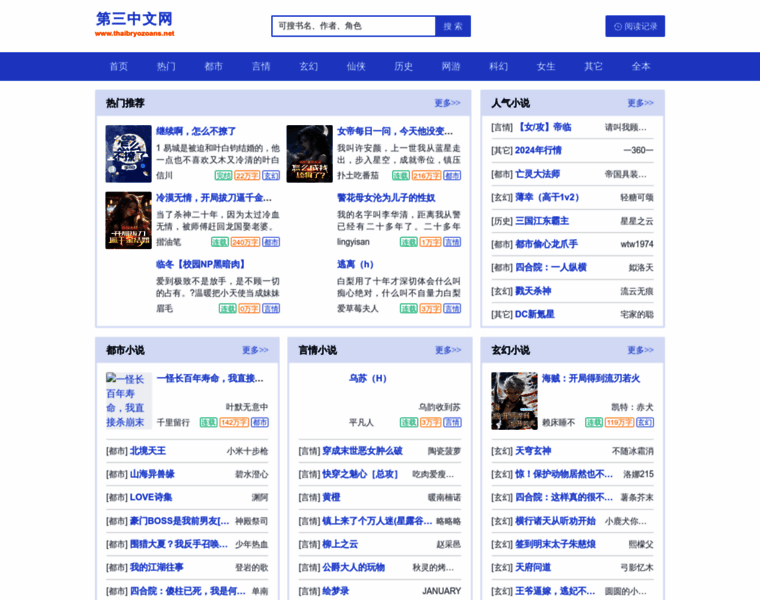
Task: Open 天府问道 in 玄幻小说
Action: point(533,567)
